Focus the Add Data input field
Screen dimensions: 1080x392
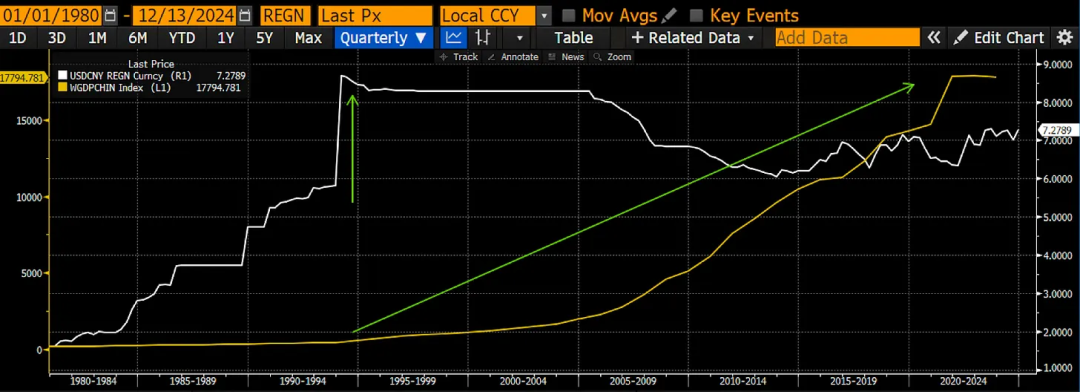click(847, 38)
